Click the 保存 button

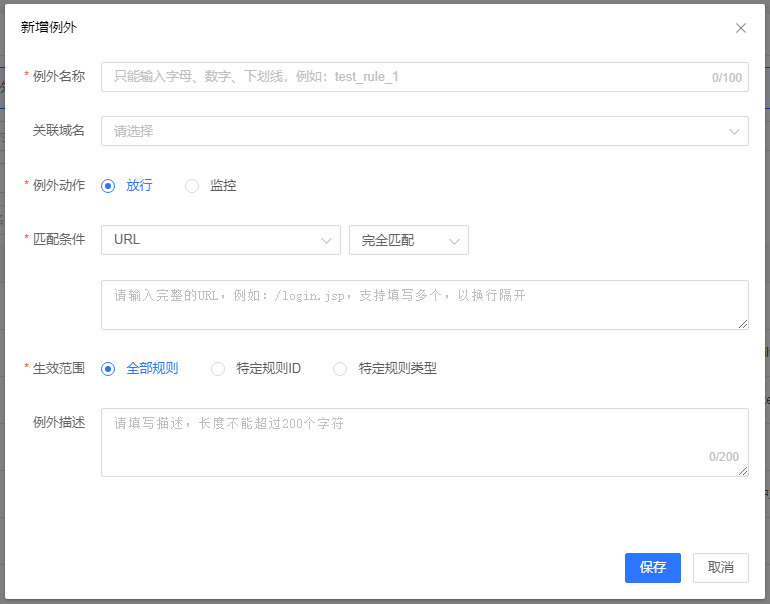coord(653,568)
